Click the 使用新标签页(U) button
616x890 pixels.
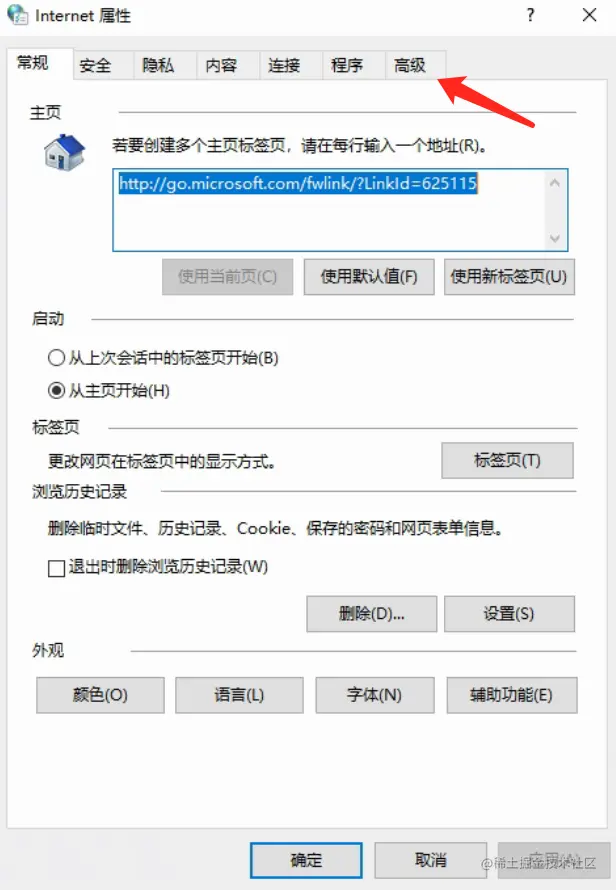(x=509, y=277)
